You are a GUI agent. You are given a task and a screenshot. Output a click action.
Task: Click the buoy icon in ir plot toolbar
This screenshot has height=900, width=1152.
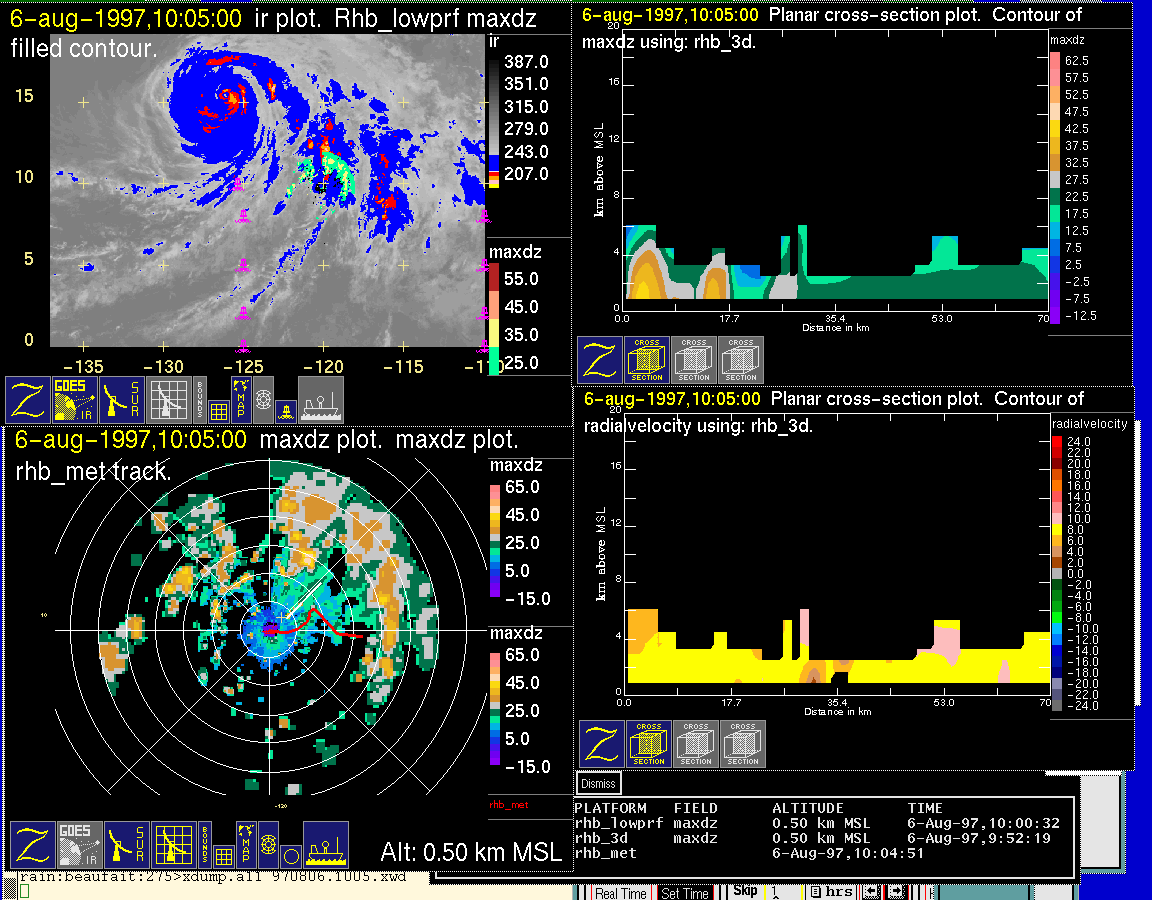[x=285, y=410]
